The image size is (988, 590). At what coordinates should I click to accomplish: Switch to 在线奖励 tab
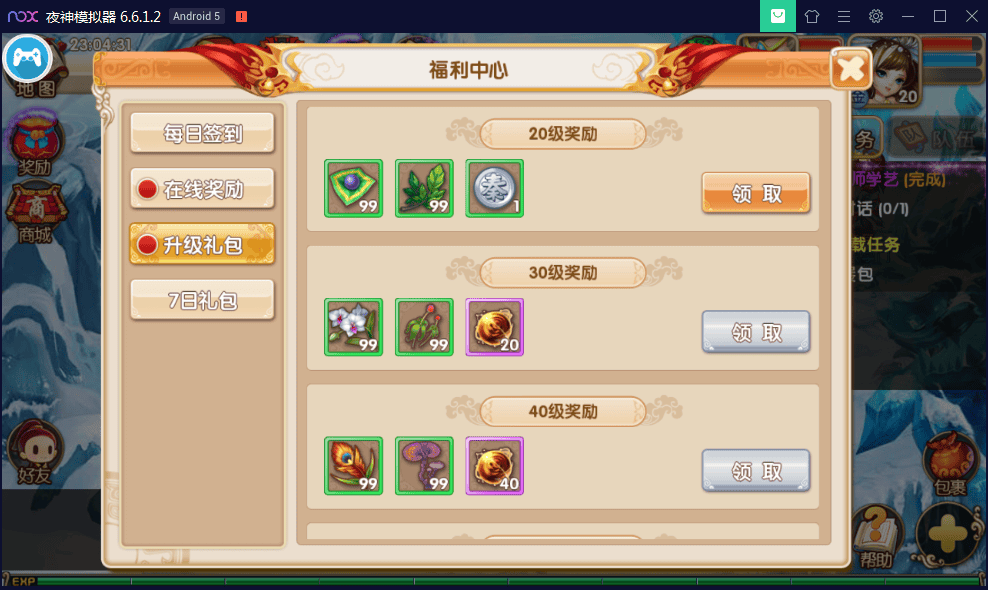pos(202,188)
